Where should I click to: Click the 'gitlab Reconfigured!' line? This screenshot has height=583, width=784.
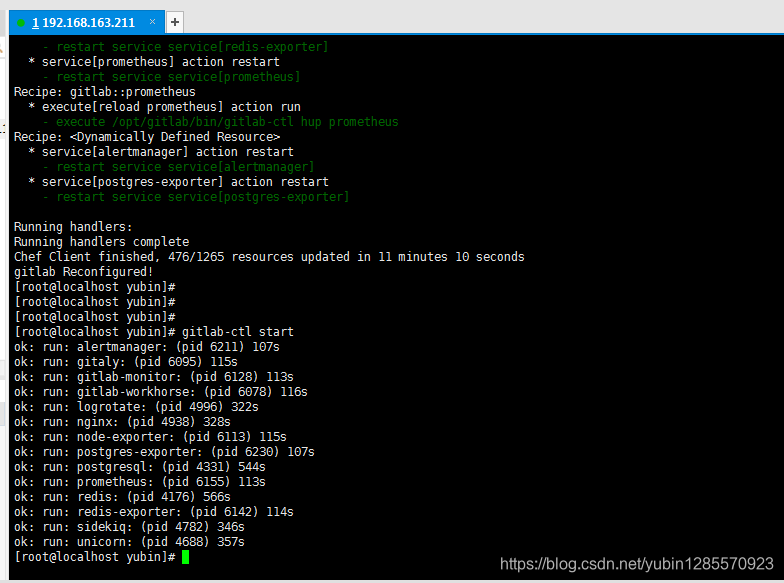84,272
